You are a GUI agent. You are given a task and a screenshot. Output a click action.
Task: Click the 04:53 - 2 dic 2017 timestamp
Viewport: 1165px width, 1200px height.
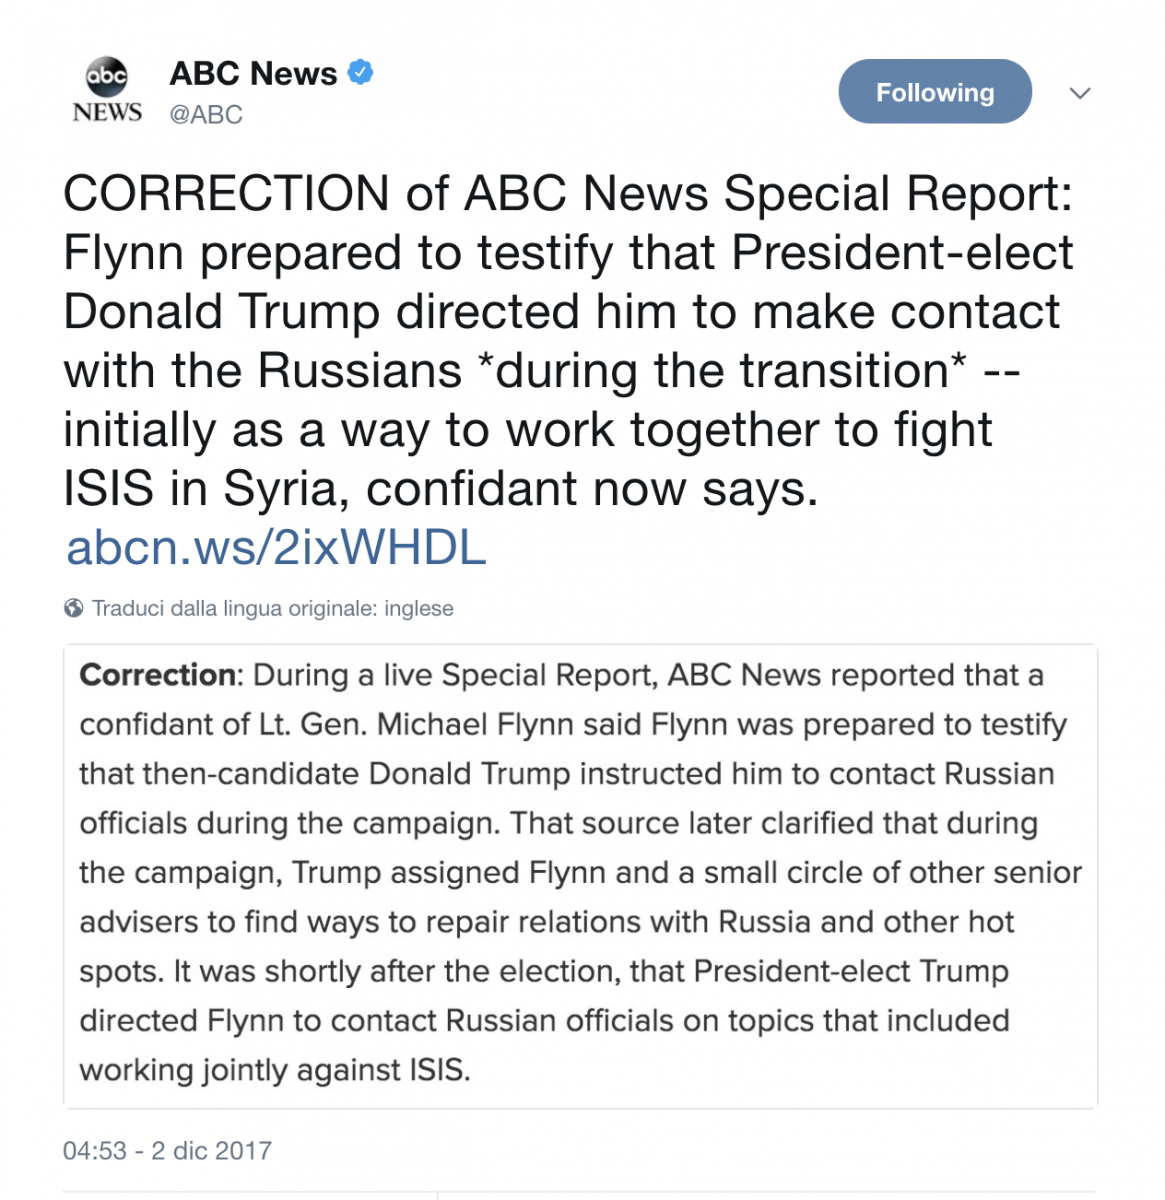tap(167, 1151)
